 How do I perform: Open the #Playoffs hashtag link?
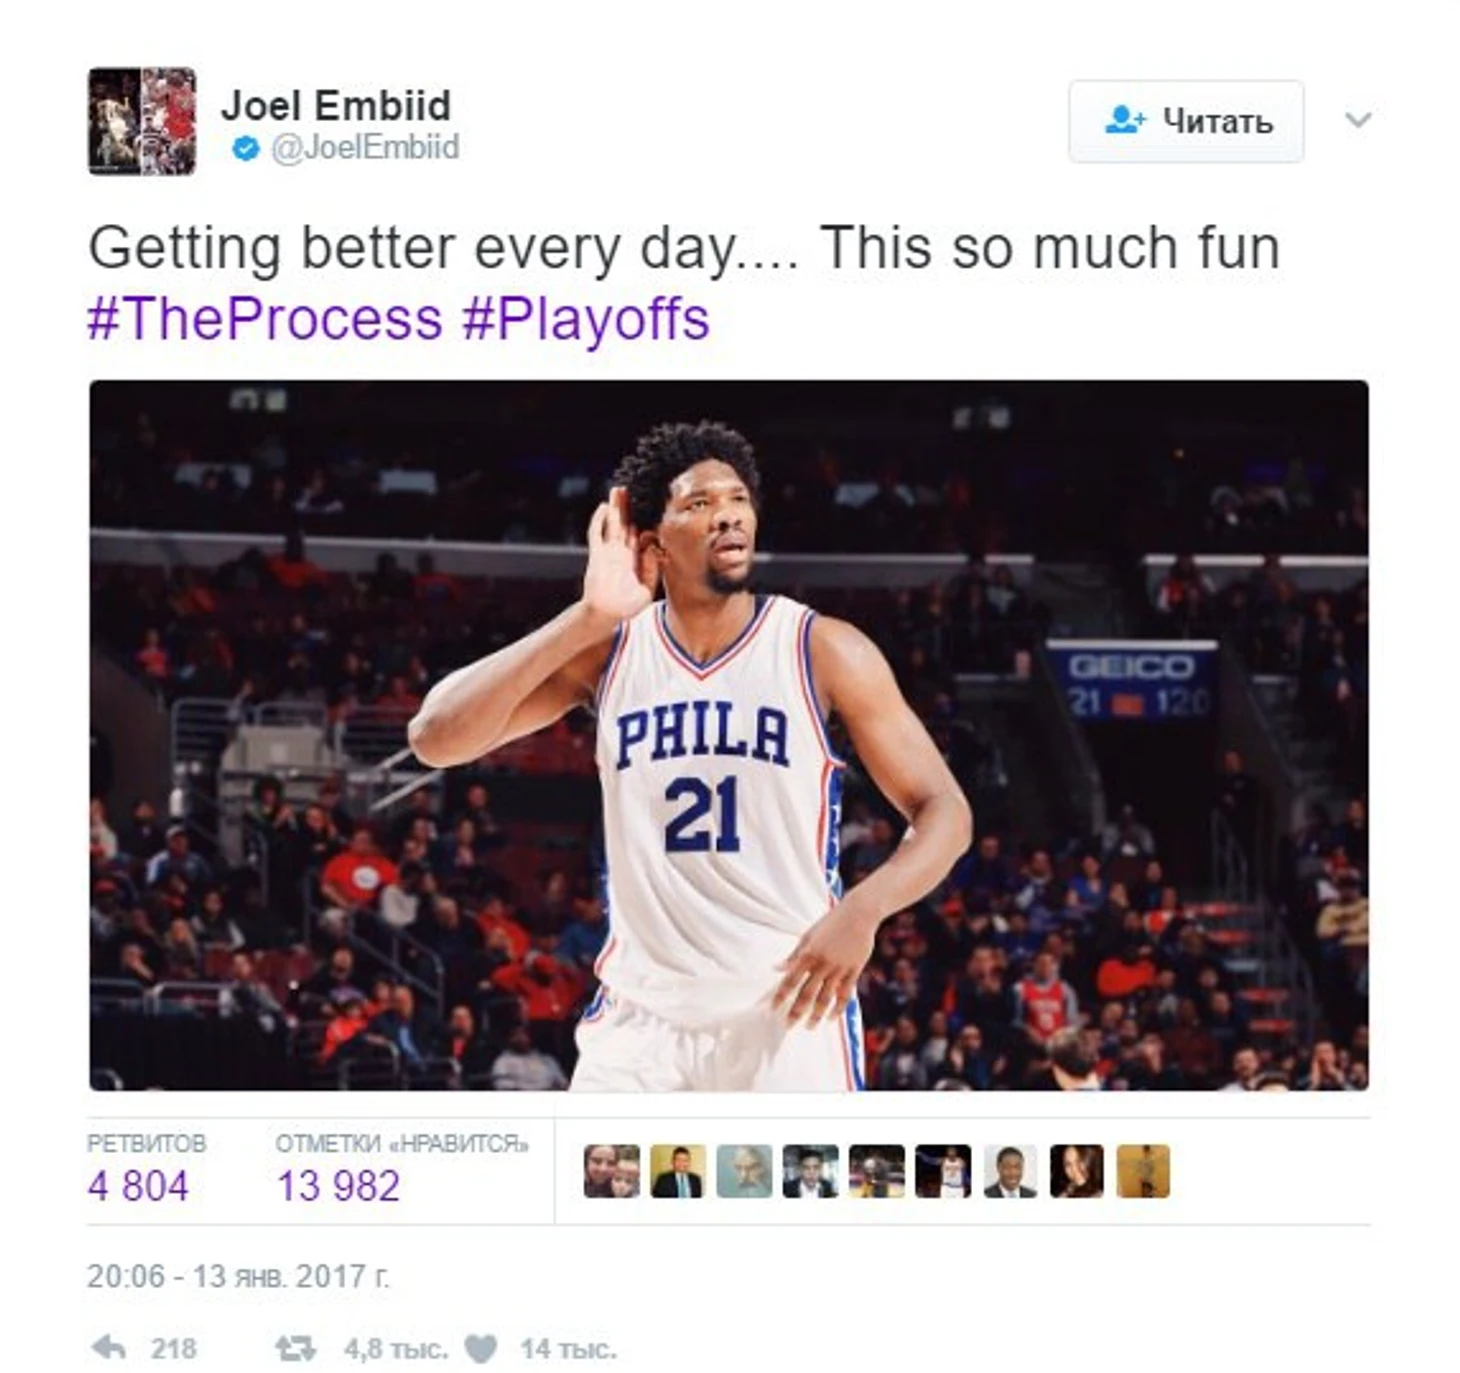click(x=585, y=319)
